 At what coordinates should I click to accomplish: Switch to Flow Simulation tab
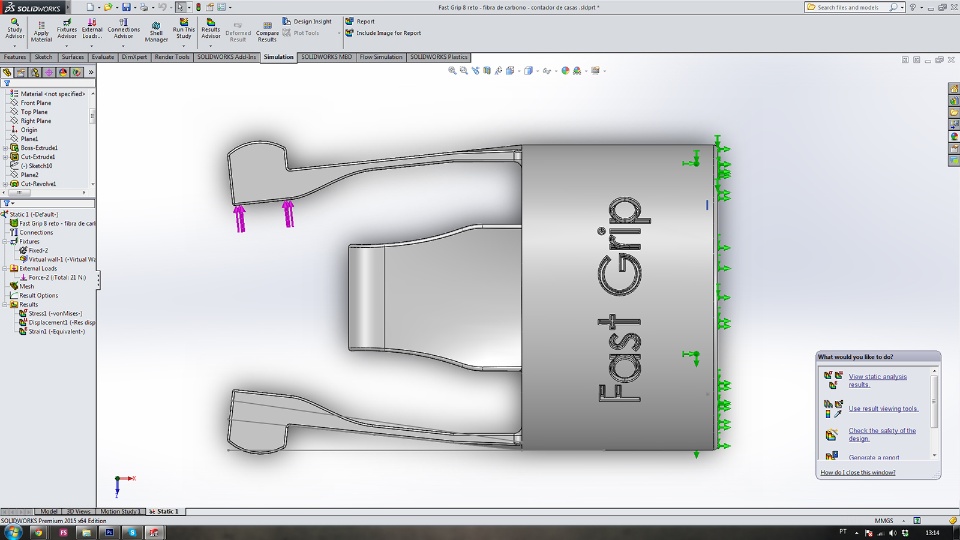tap(381, 57)
